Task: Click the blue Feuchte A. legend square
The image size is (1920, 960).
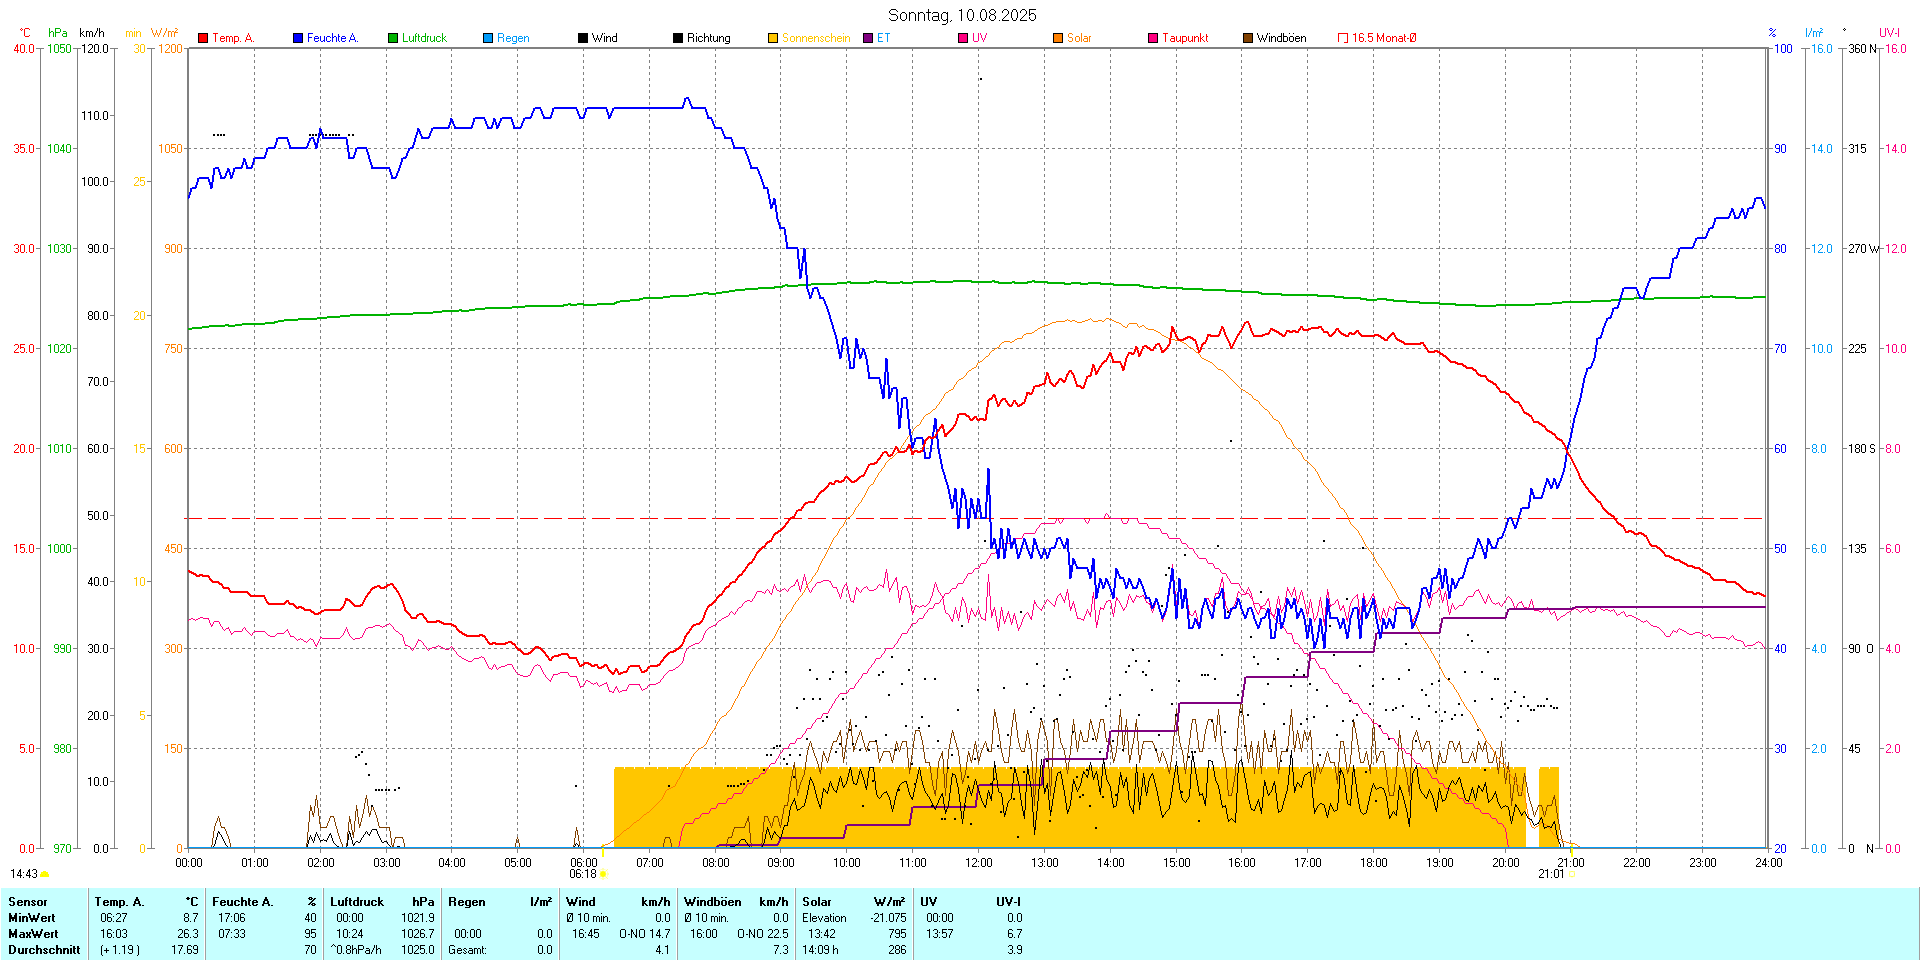Action: (x=298, y=38)
